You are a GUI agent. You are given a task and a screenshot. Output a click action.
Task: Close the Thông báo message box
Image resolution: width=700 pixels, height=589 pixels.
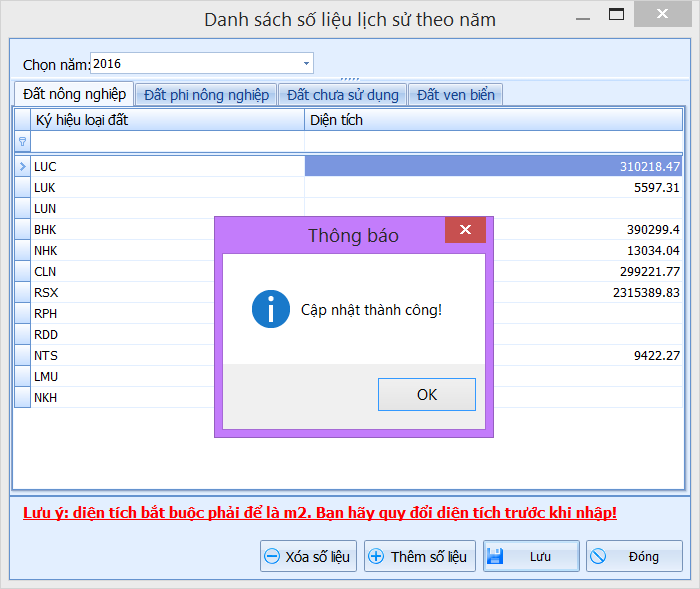point(465,231)
